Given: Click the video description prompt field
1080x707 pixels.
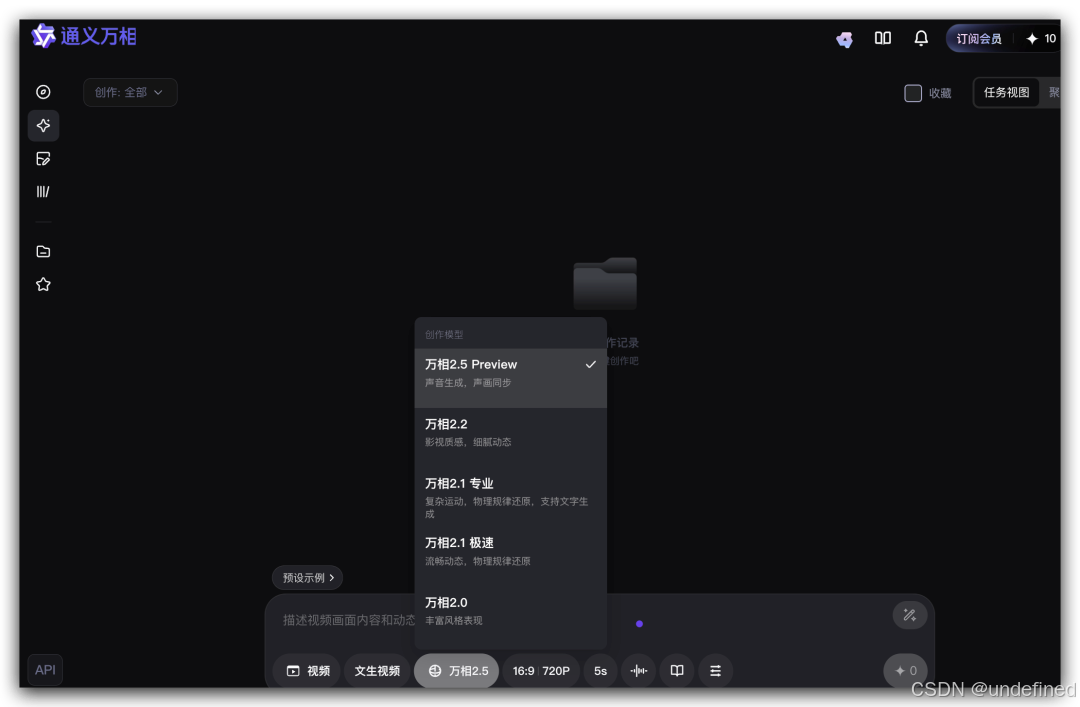Looking at the screenshot, I should [x=579, y=620].
